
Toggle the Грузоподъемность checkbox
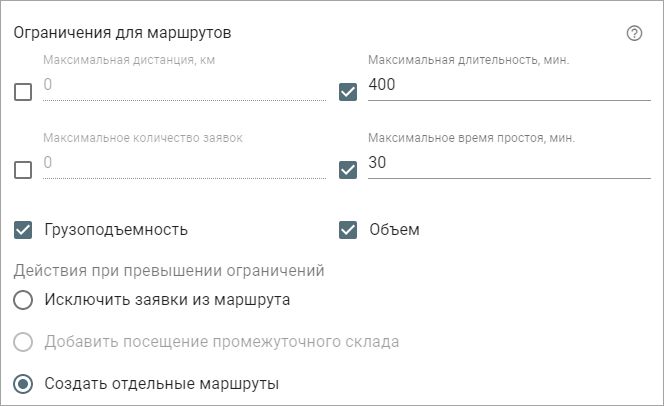point(23,230)
